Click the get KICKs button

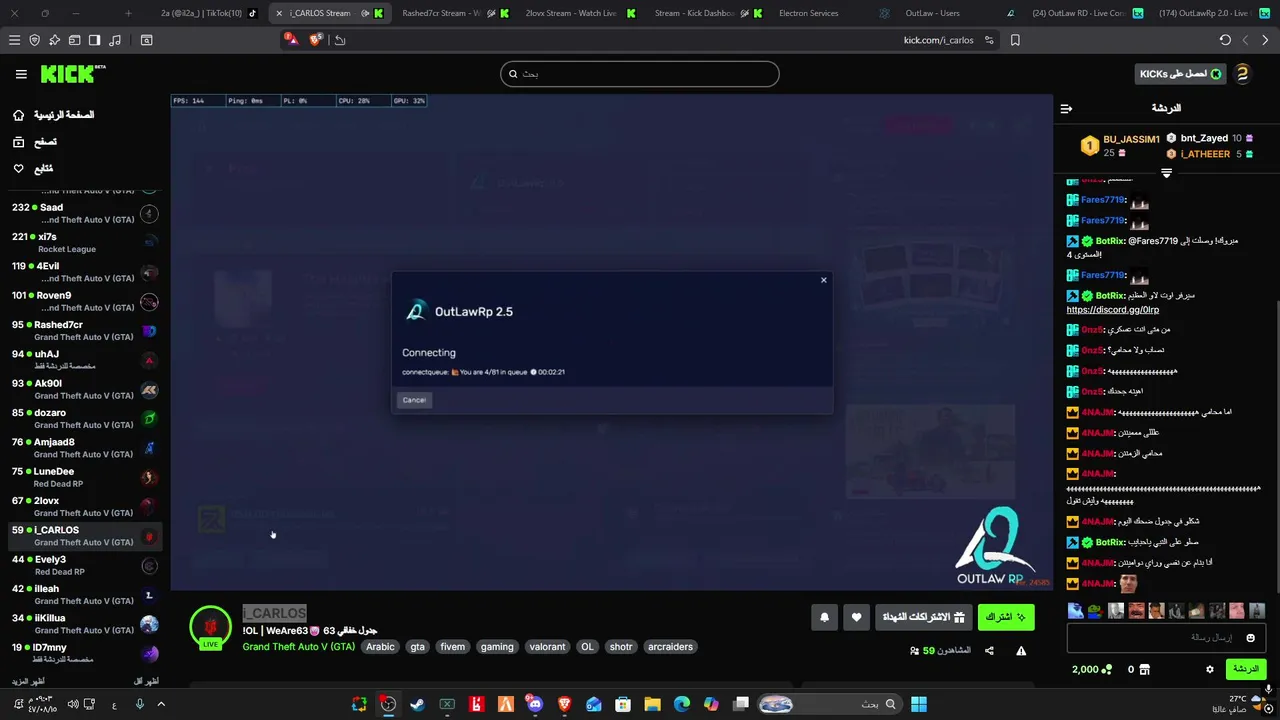click(1182, 74)
